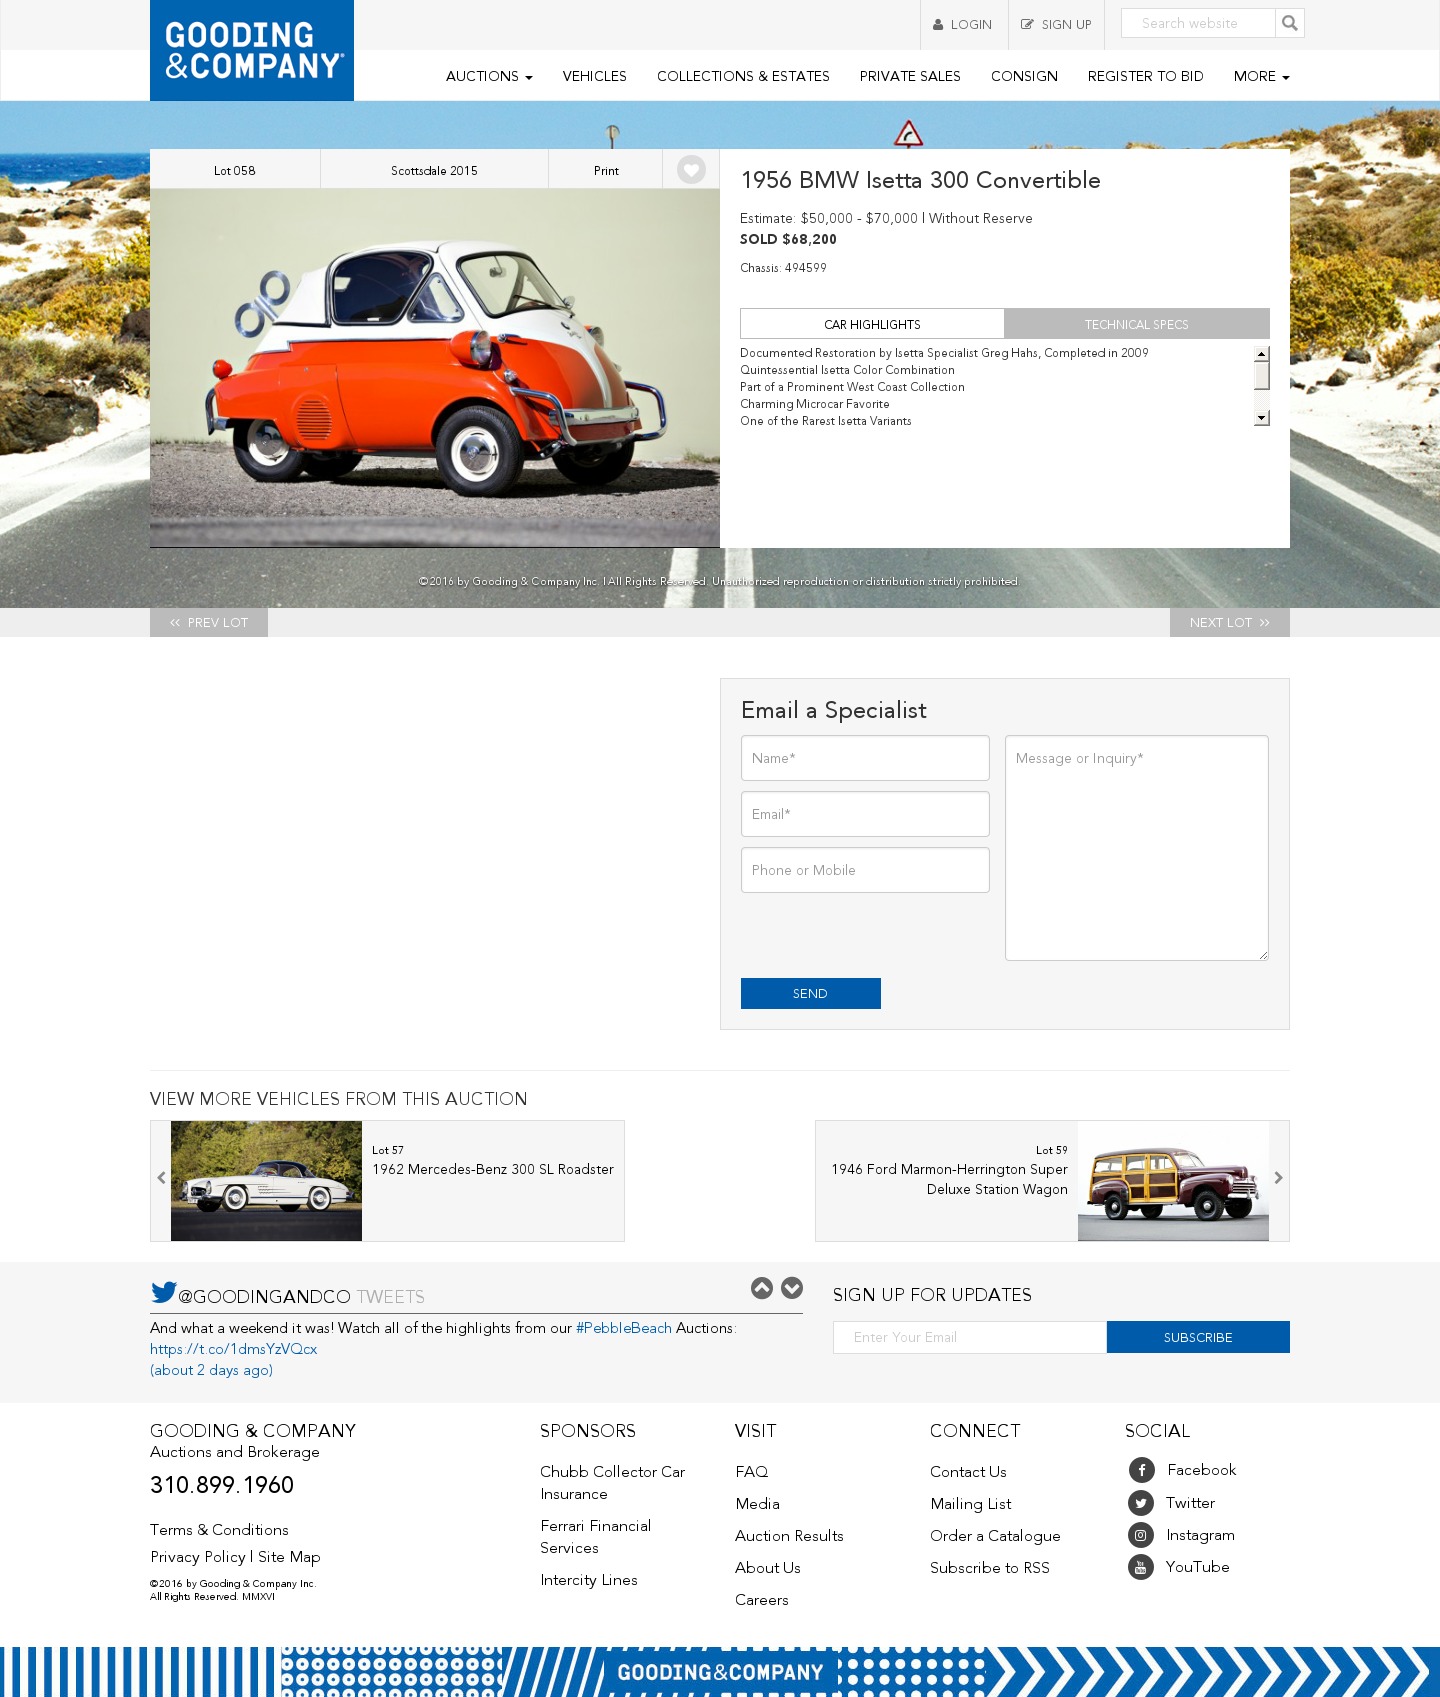This screenshot has height=1697, width=1440.
Task: Click the #PebbleBeach hashtag link
Action: (x=624, y=1328)
